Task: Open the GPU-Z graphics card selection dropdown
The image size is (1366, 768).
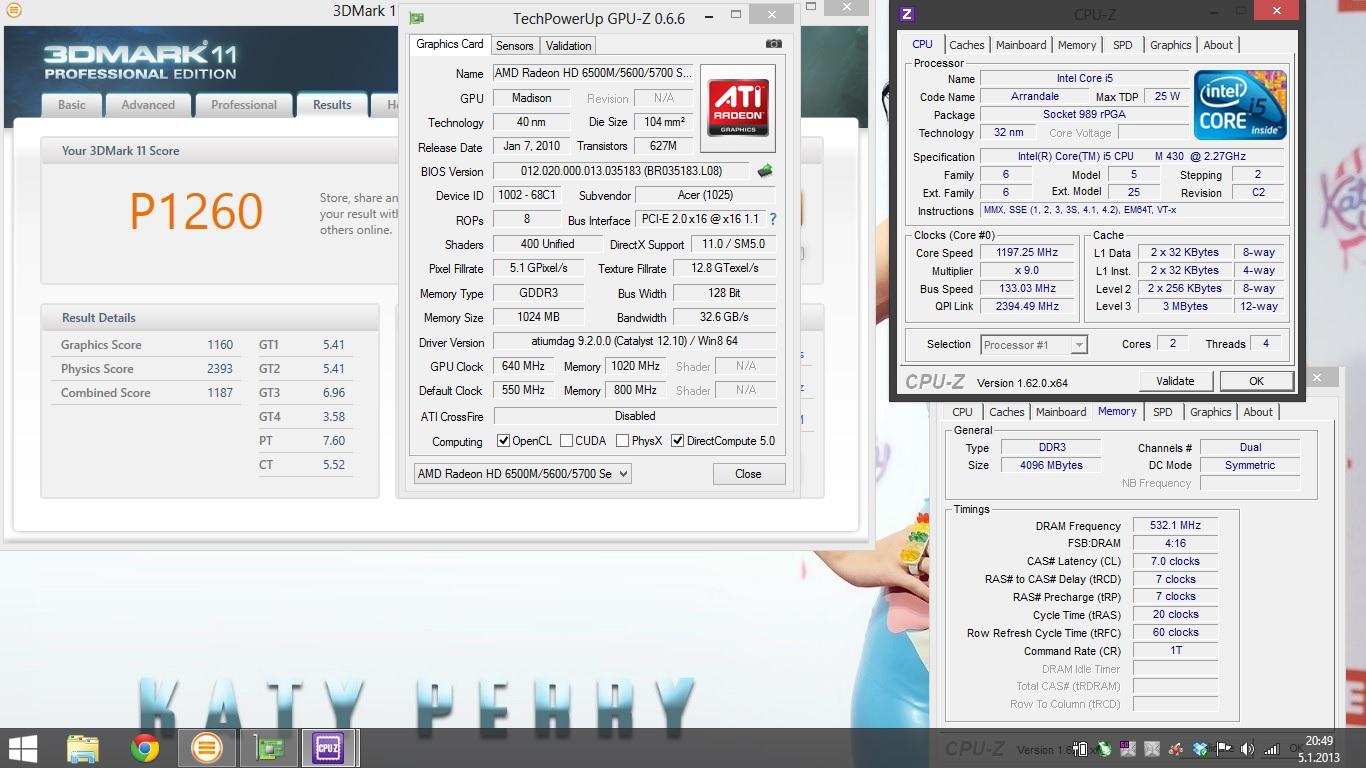Action: click(523, 474)
